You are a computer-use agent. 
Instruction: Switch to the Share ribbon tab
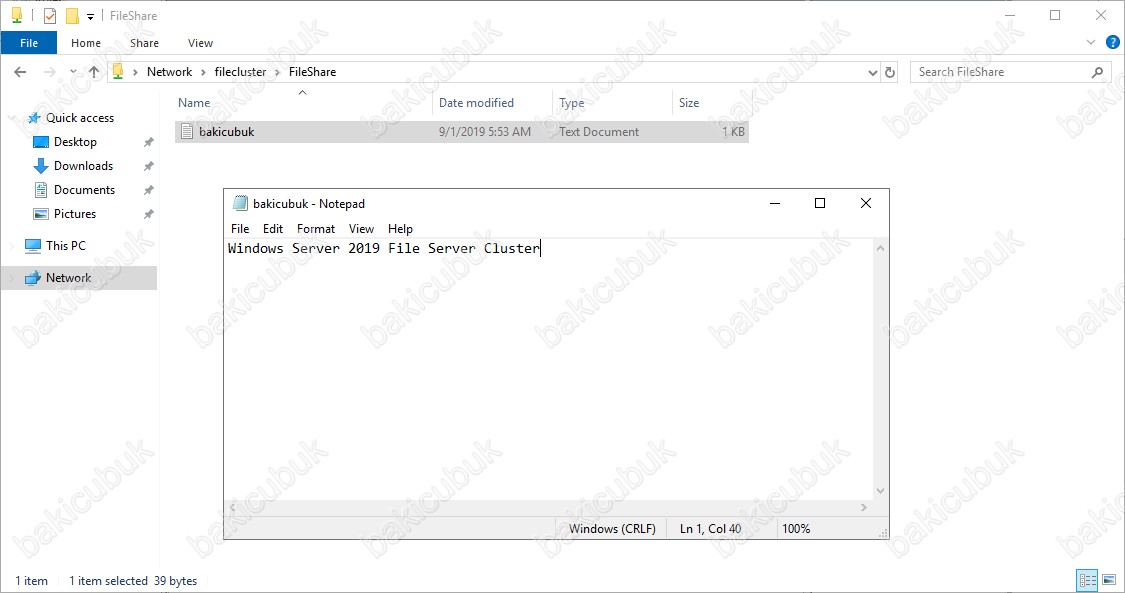pos(144,43)
